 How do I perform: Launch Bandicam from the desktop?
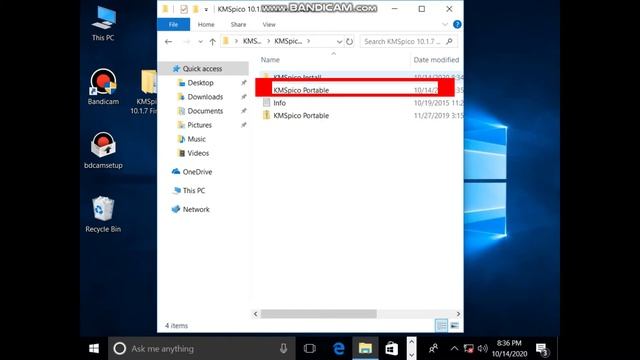(x=103, y=87)
